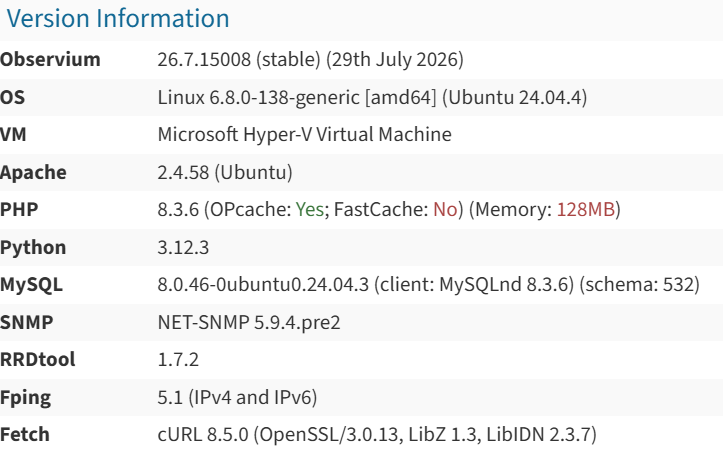Viewport: 723px width, 454px height.
Task: Click the Version Information heading
Action: tap(118, 18)
